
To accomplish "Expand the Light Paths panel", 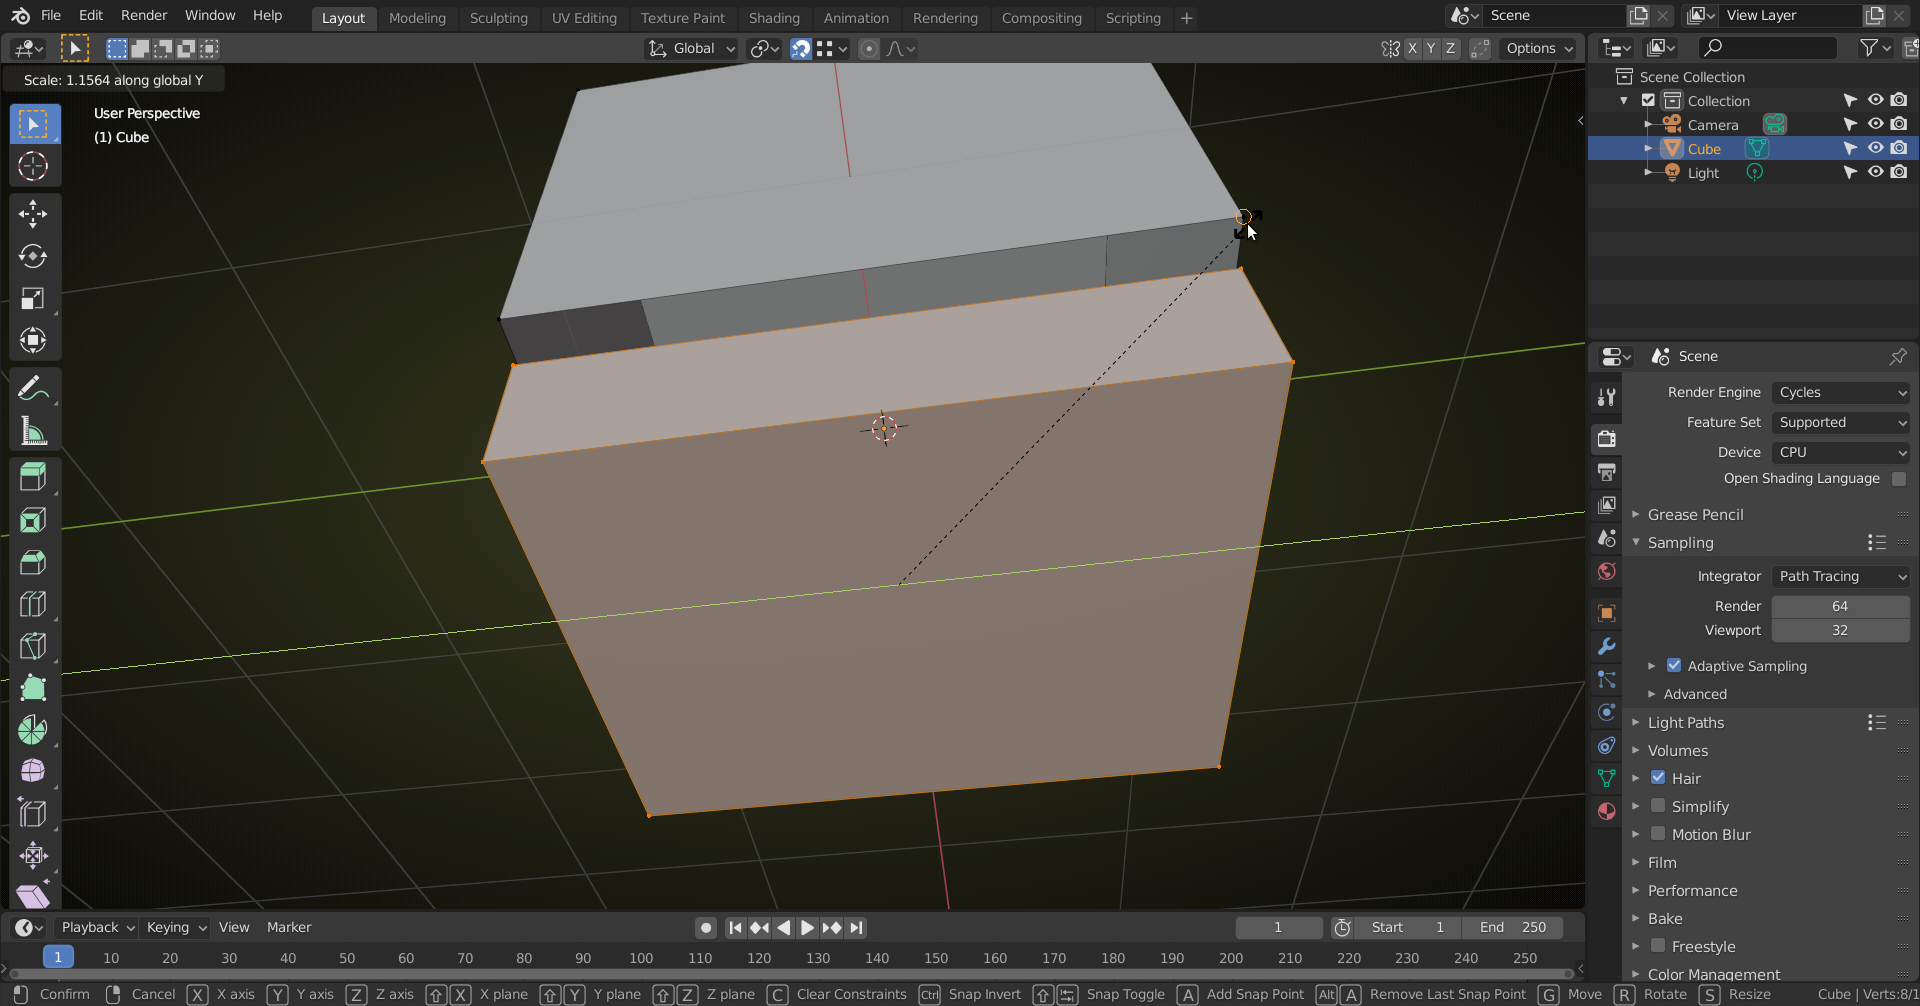I will coord(1686,723).
